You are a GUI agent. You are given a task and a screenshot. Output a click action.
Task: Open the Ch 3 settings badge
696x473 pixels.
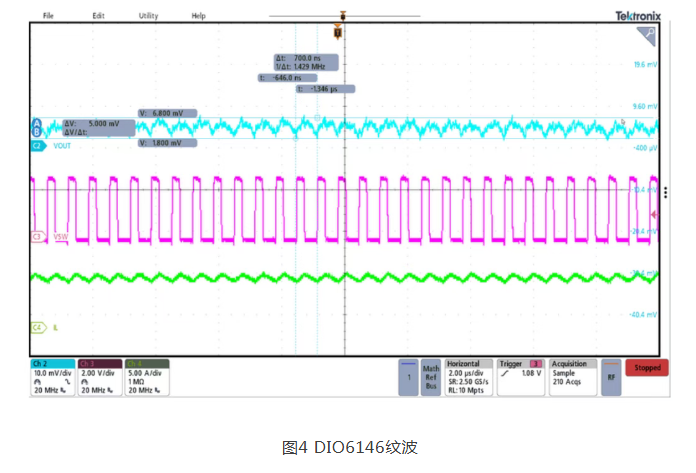[100, 377]
